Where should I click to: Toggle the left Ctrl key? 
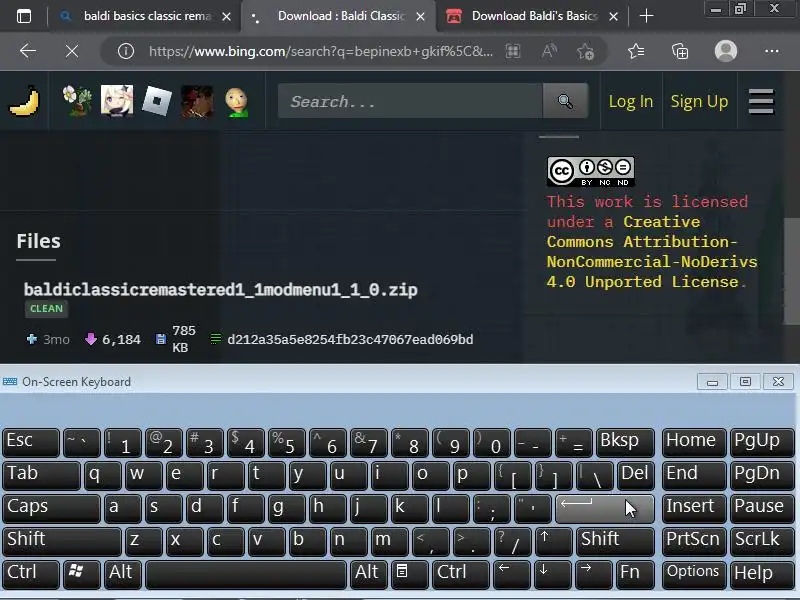(31, 573)
